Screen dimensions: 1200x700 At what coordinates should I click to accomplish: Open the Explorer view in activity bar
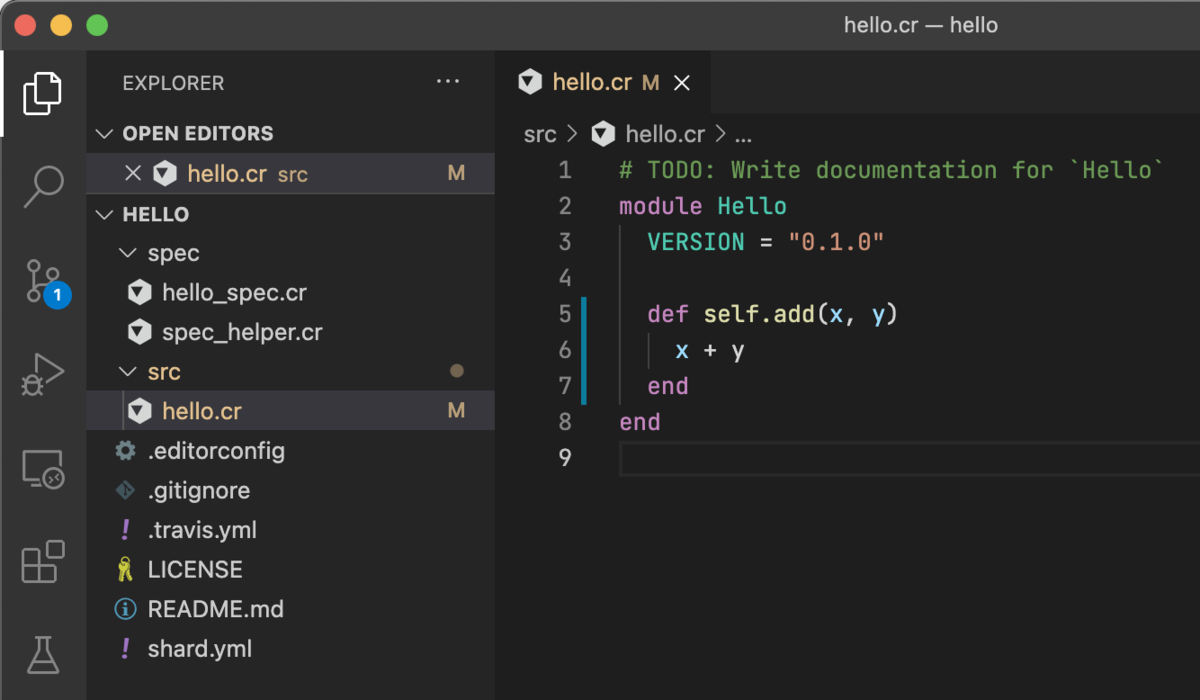[x=42, y=93]
